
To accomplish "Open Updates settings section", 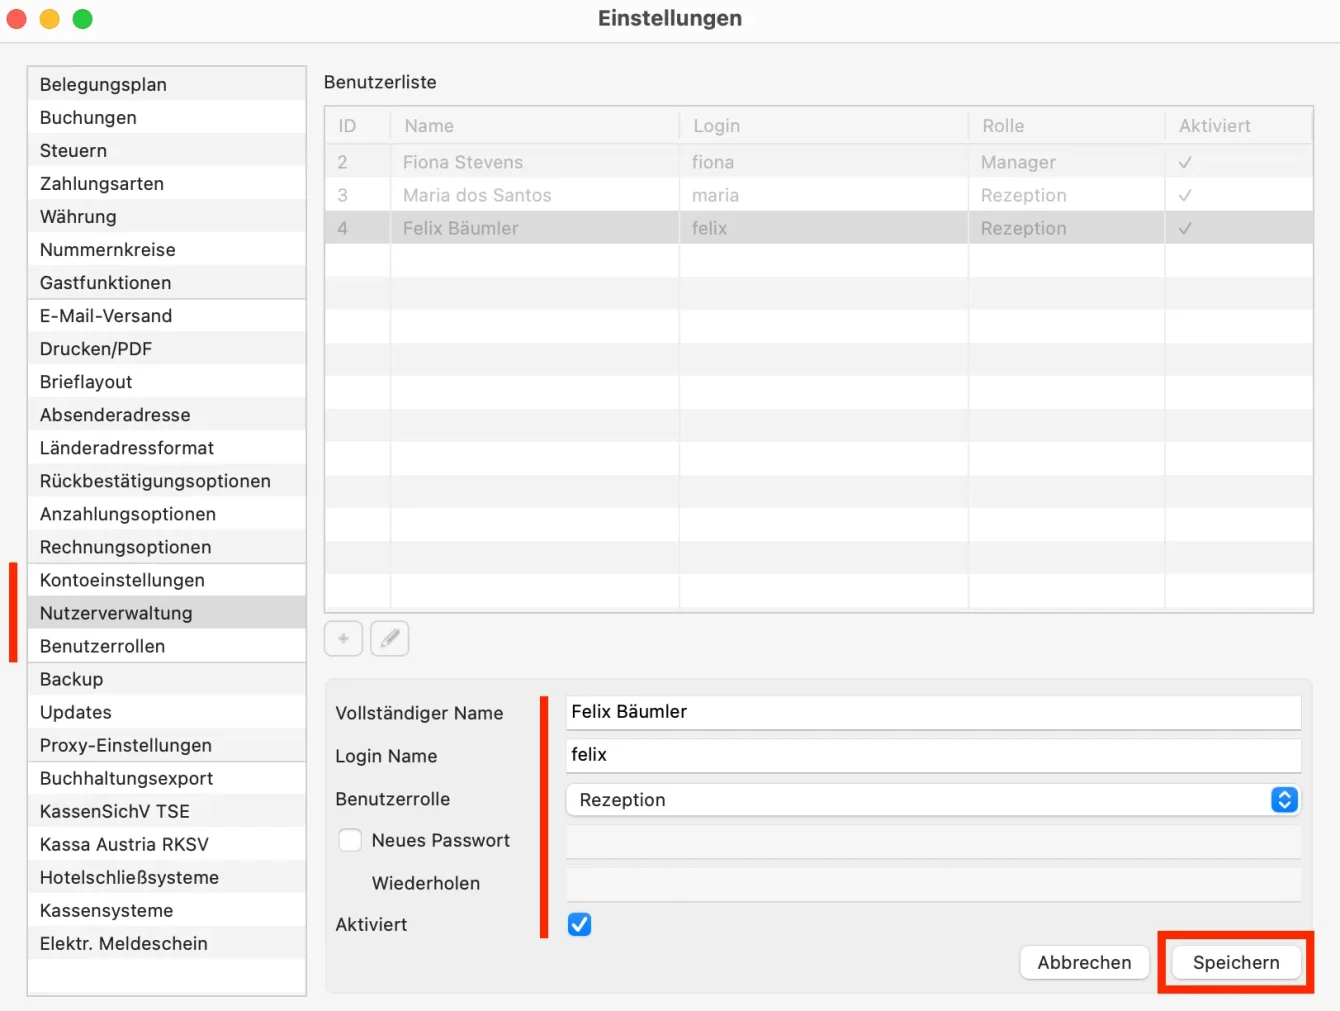I will pos(167,711).
